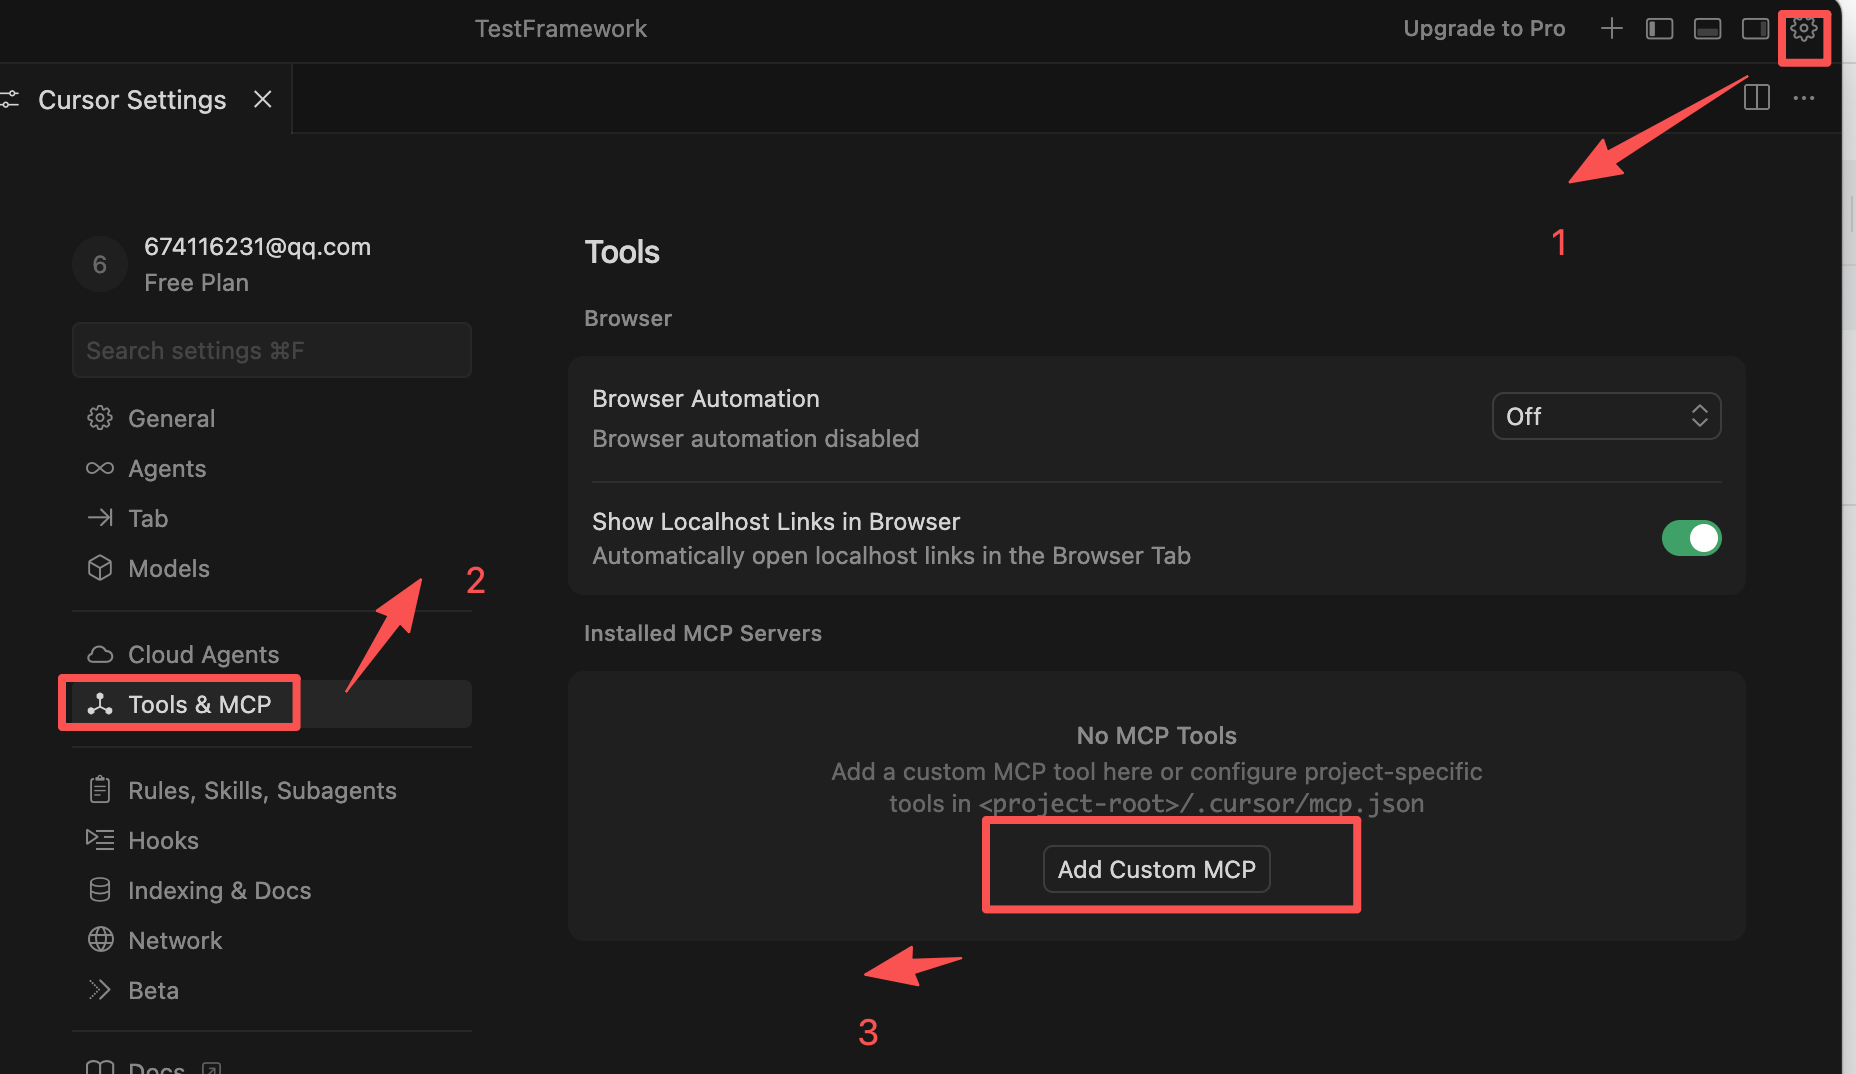
Task: Click the account avatar circle
Action: [x=100, y=265]
